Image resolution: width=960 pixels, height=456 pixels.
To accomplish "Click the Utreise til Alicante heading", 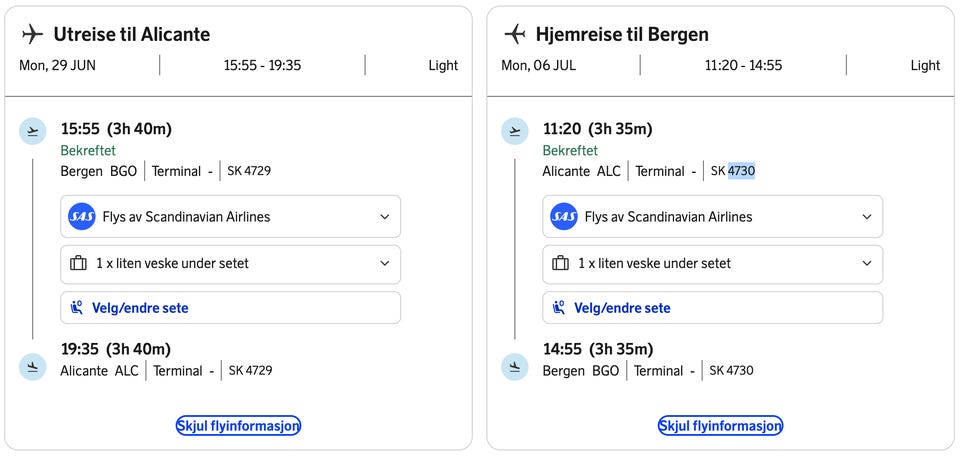I will click(x=132, y=34).
